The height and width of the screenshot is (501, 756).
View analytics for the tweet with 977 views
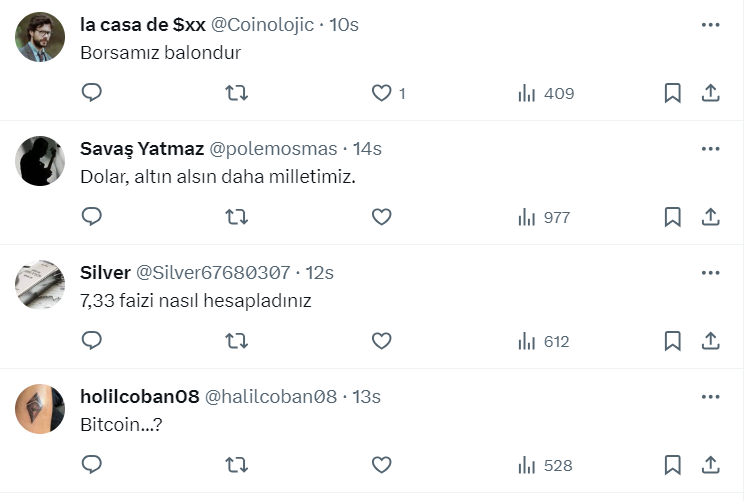point(543,217)
